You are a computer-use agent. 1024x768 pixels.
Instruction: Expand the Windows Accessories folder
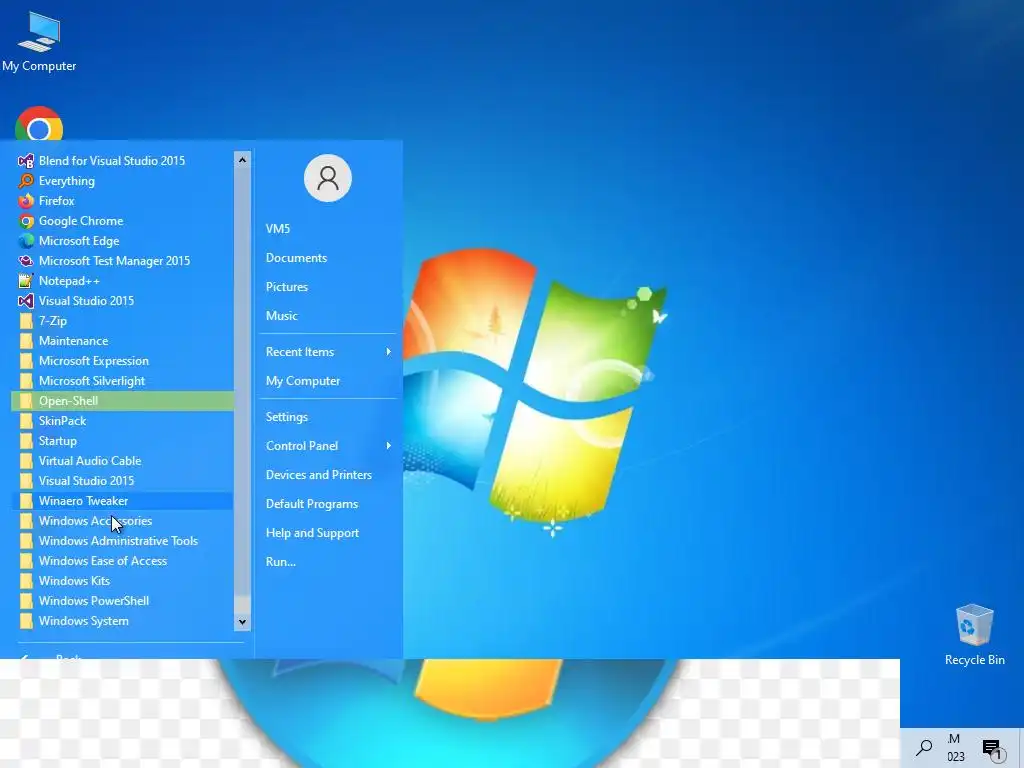tap(122, 521)
